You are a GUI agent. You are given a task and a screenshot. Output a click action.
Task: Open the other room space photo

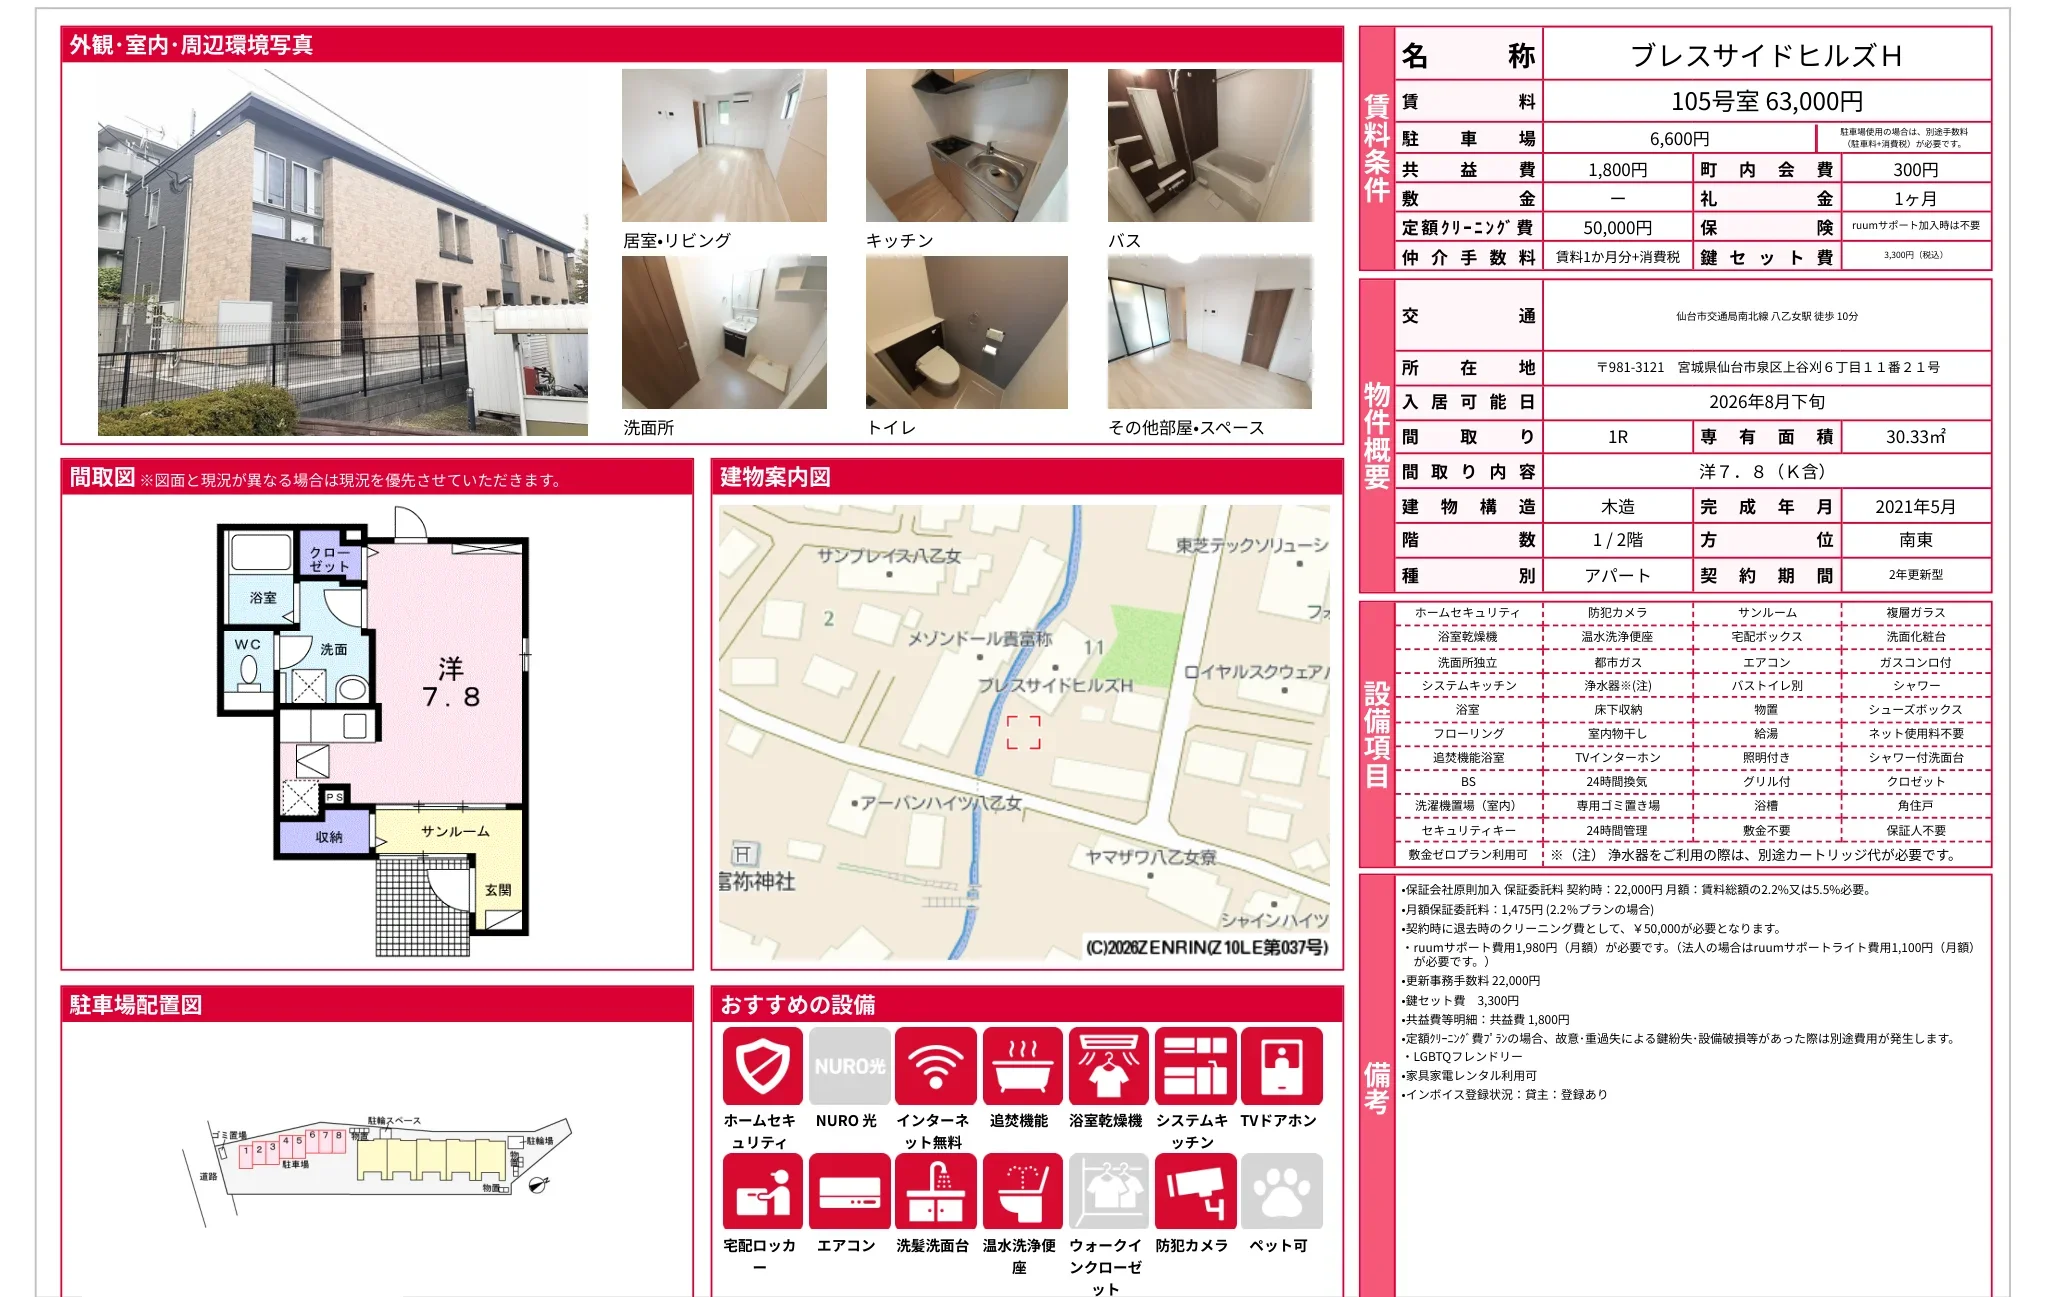coord(1210,332)
